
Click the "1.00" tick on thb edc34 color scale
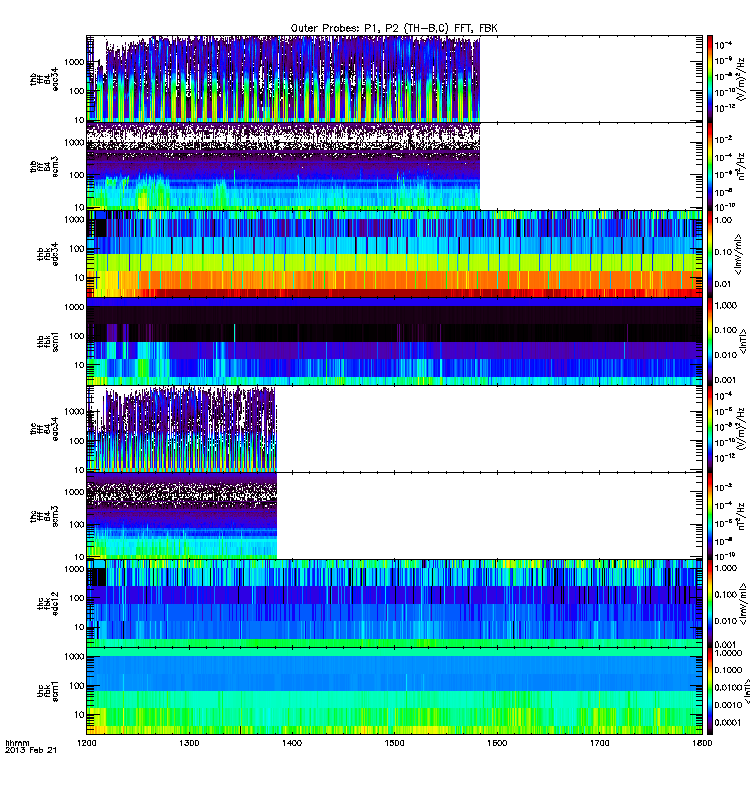click(723, 220)
